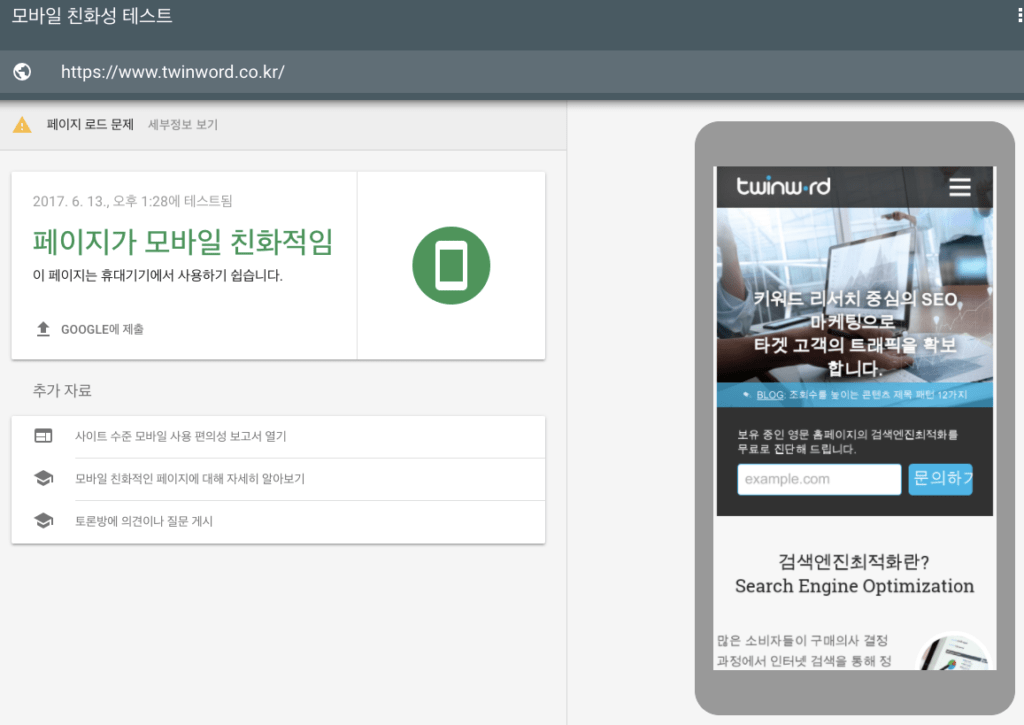Click the test timestamp 2017. 6. 13. text
1024x725 pixels.
click(133, 201)
